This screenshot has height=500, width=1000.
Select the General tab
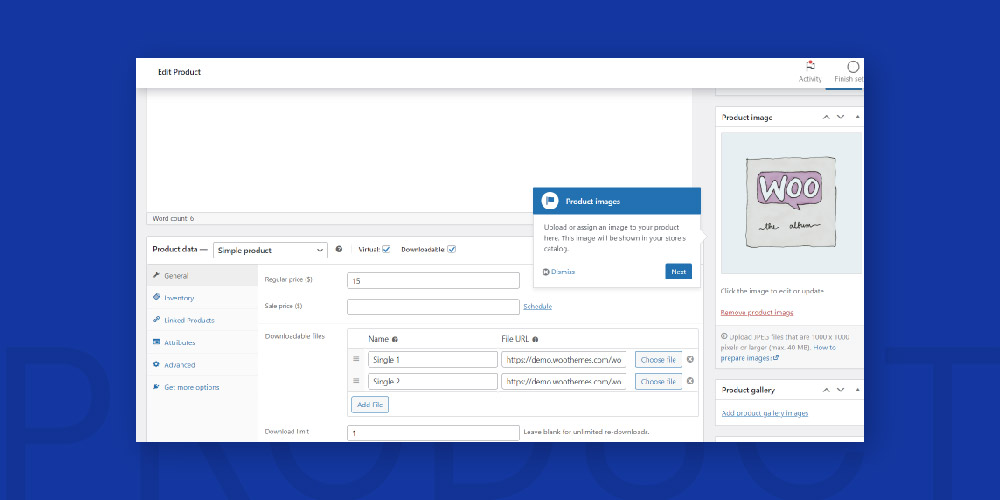coord(203,276)
